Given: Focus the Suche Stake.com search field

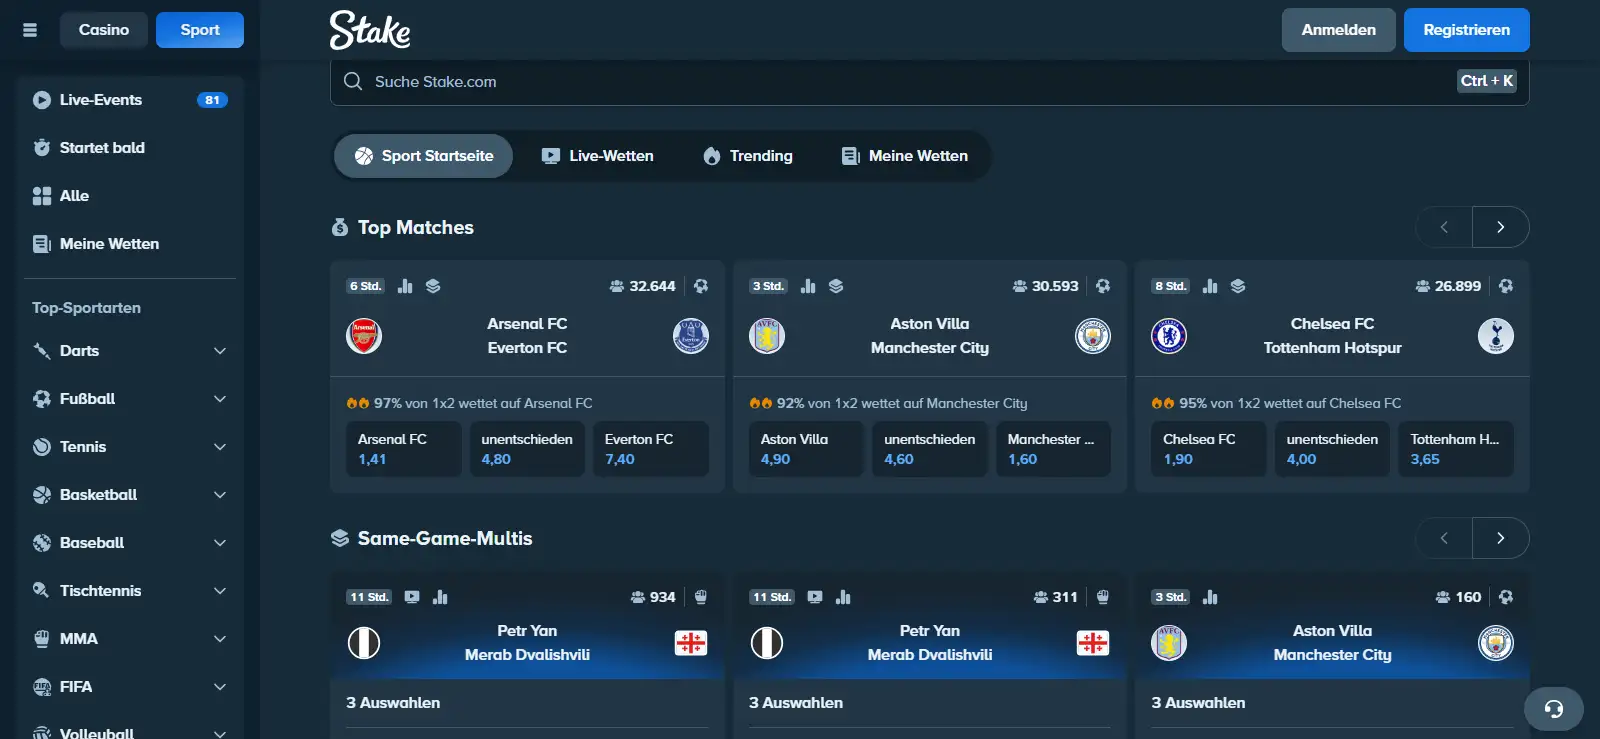Looking at the screenshot, I should pyautogui.click(x=929, y=82).
